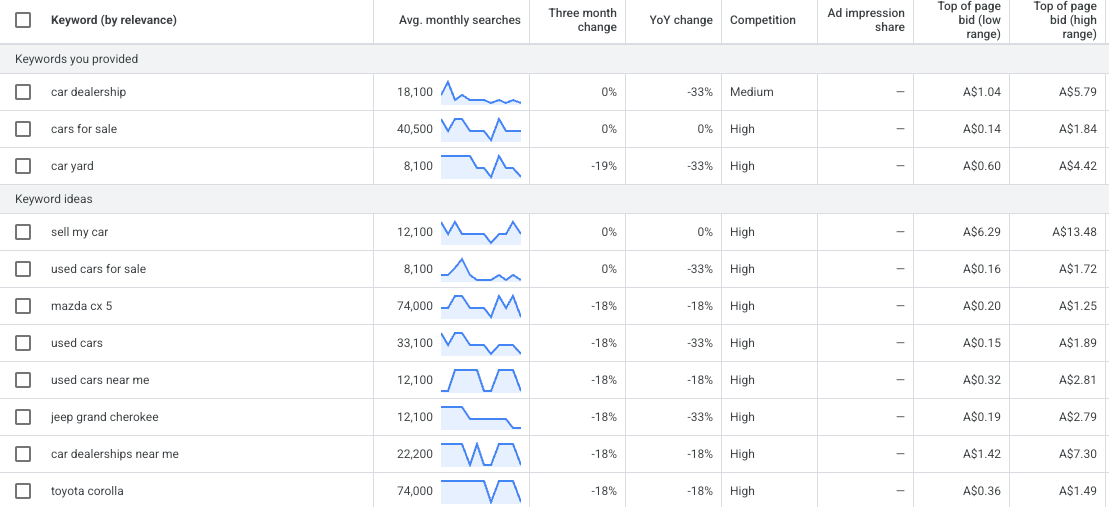Check the sell my car row
This screenshot has width=1109, height=507.
(23, 232)
